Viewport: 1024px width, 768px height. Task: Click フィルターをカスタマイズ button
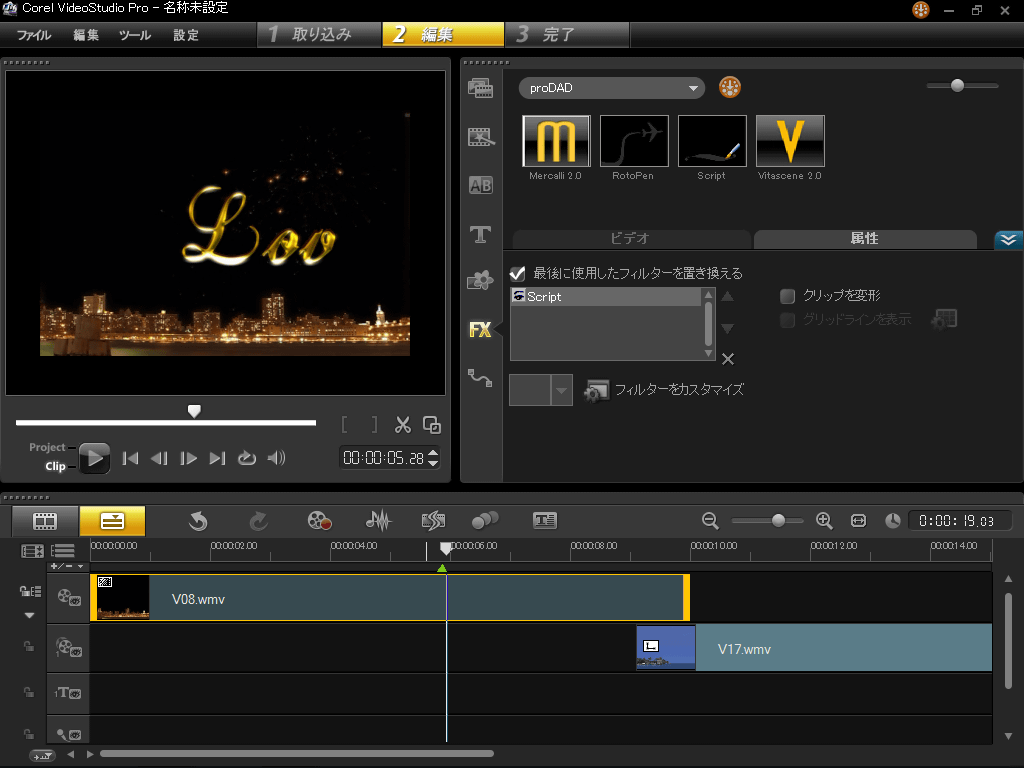[x=664, y=391]
